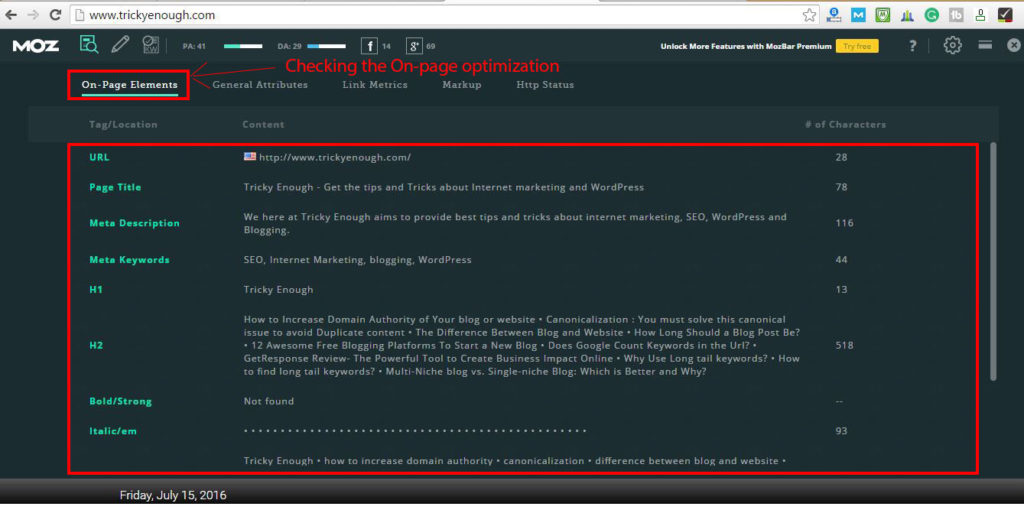The width and height of the screenshot is (1024, 526).
Task: Select the highlight links pencil tool
Action: click(120, 45)
